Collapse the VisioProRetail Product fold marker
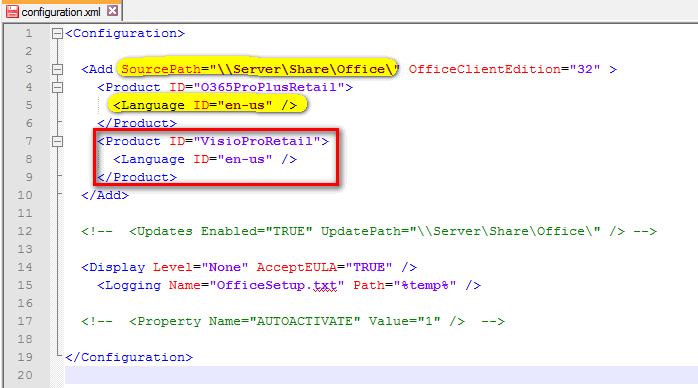Viewport: 698px width, 388px height. click(57, 141)
